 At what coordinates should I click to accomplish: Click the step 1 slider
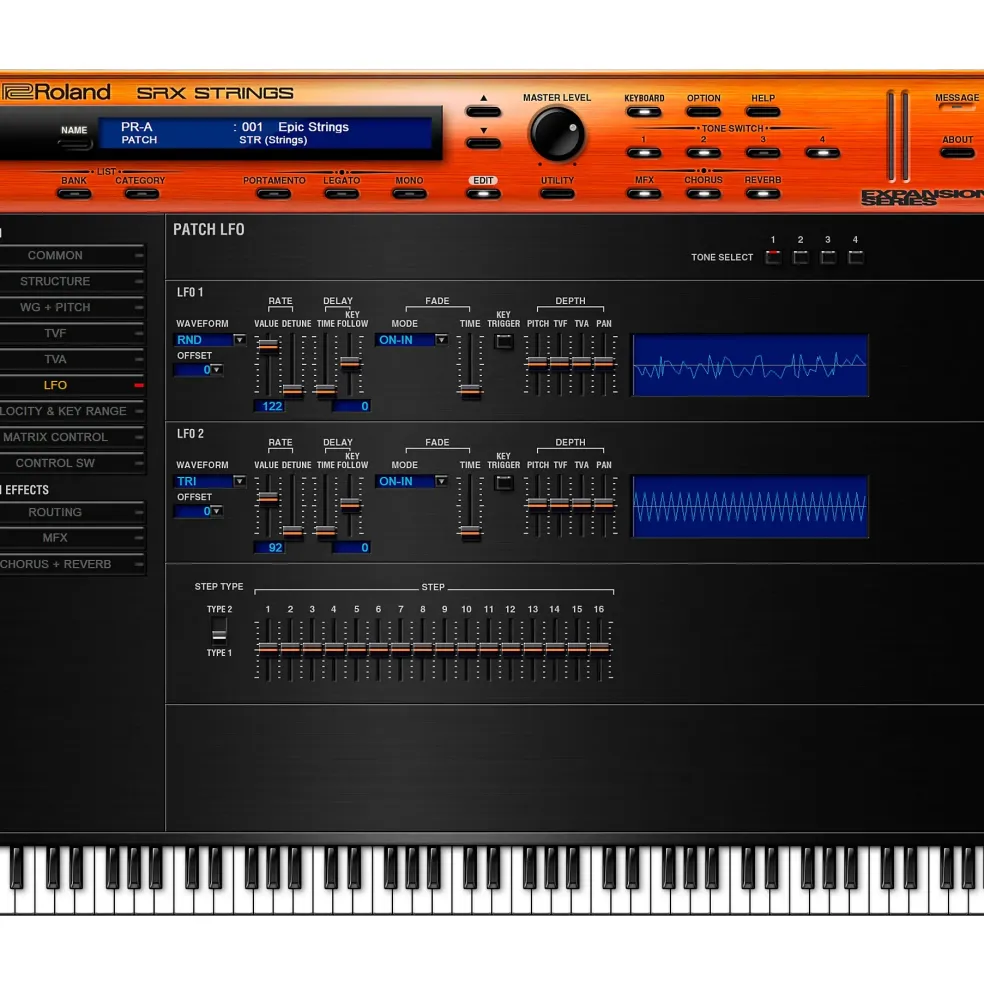tap(268, 649)
